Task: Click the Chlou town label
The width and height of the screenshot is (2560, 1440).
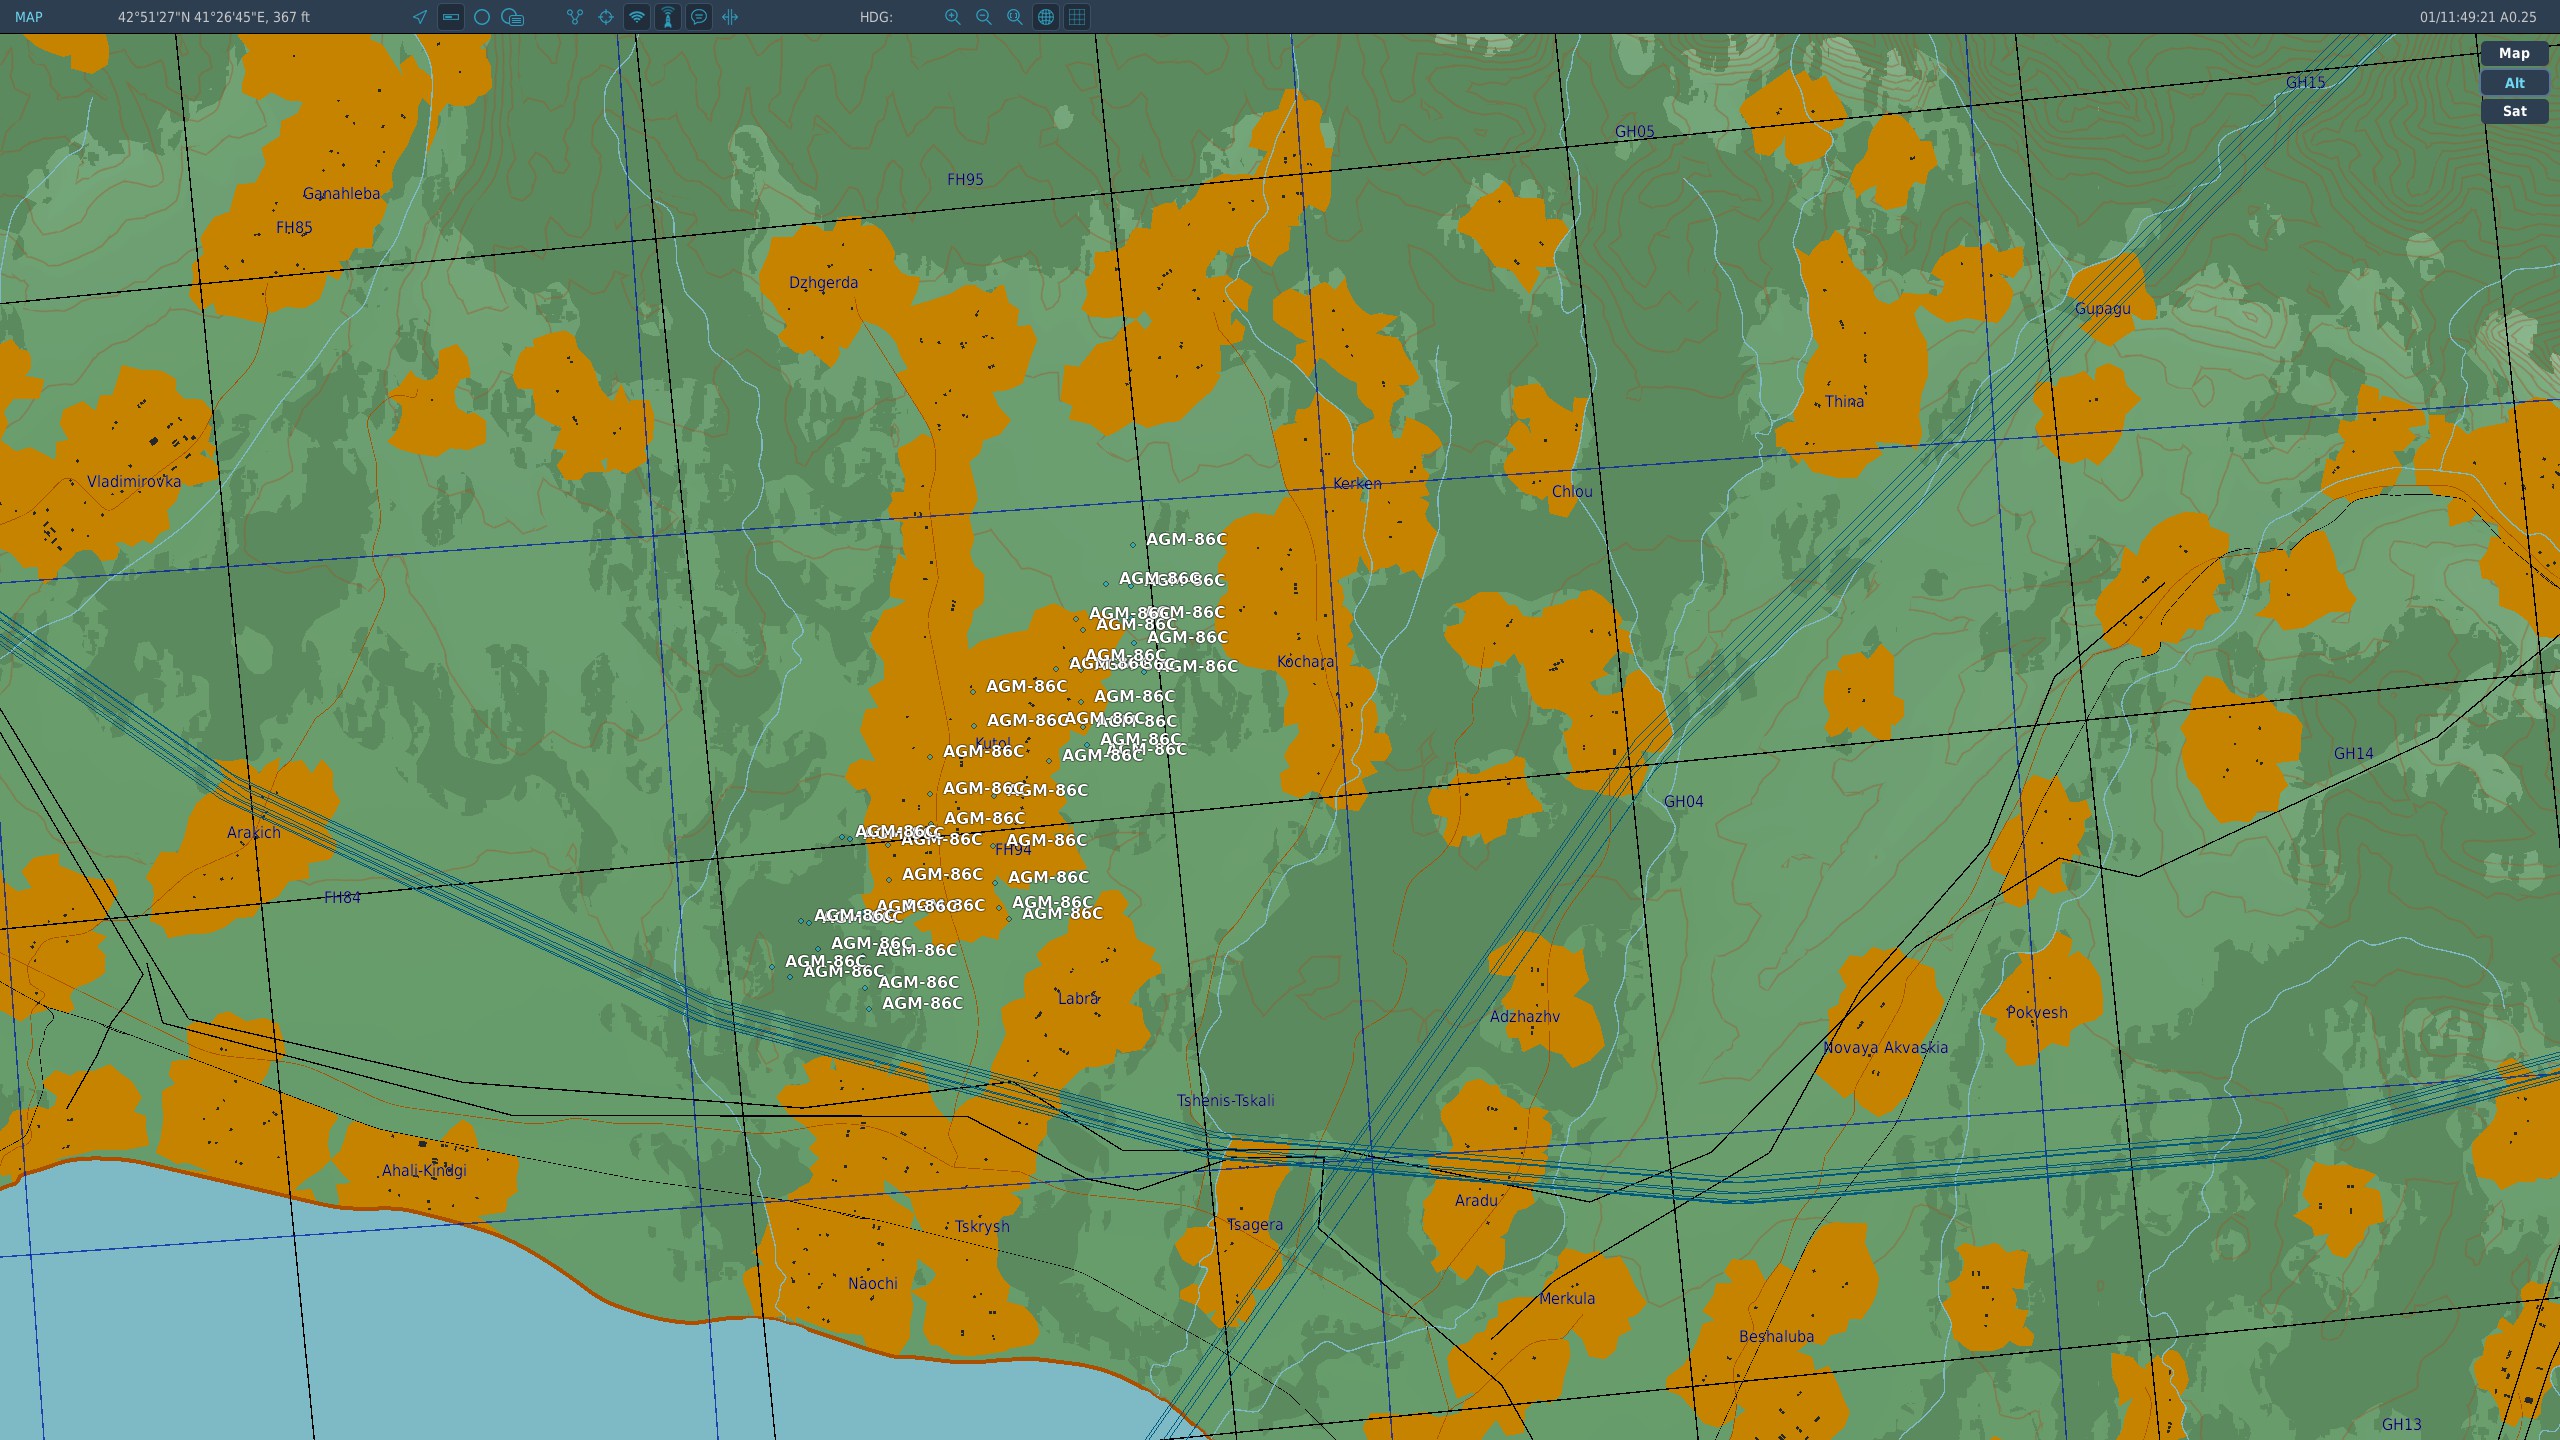Action: pyautogui.click(x=1572, y=492)
